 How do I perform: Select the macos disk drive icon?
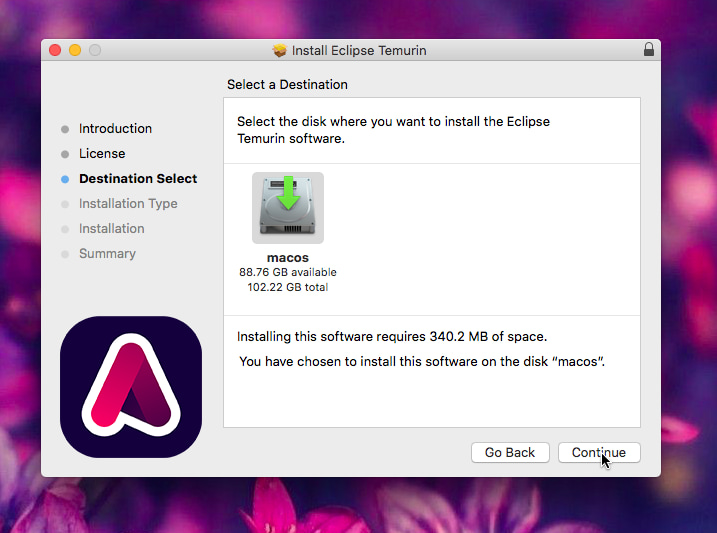(x=288, y=208)
